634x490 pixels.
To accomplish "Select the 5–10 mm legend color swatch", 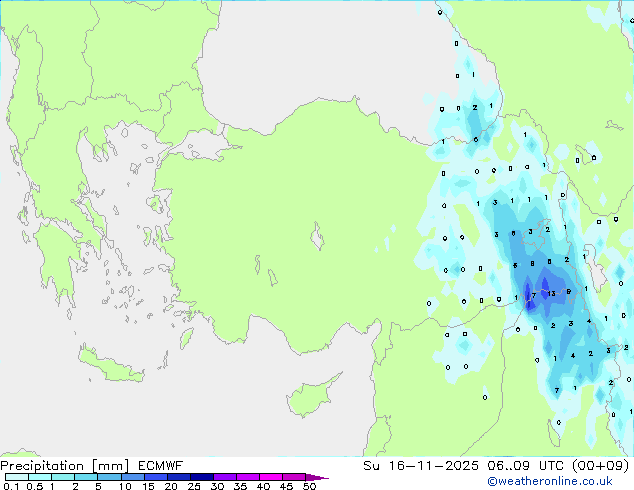I will (109, 477).
